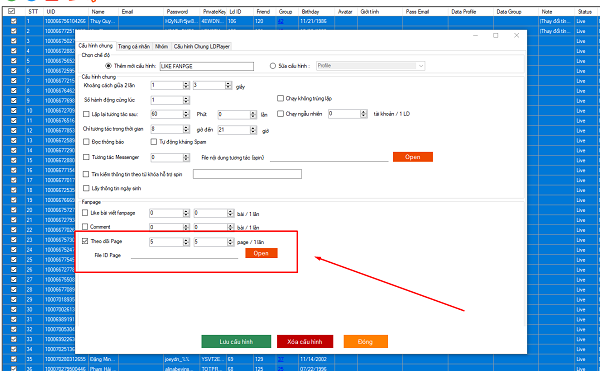
Task: Enable Chạy không trùng lặp checkbox
Action: point(280,98)
